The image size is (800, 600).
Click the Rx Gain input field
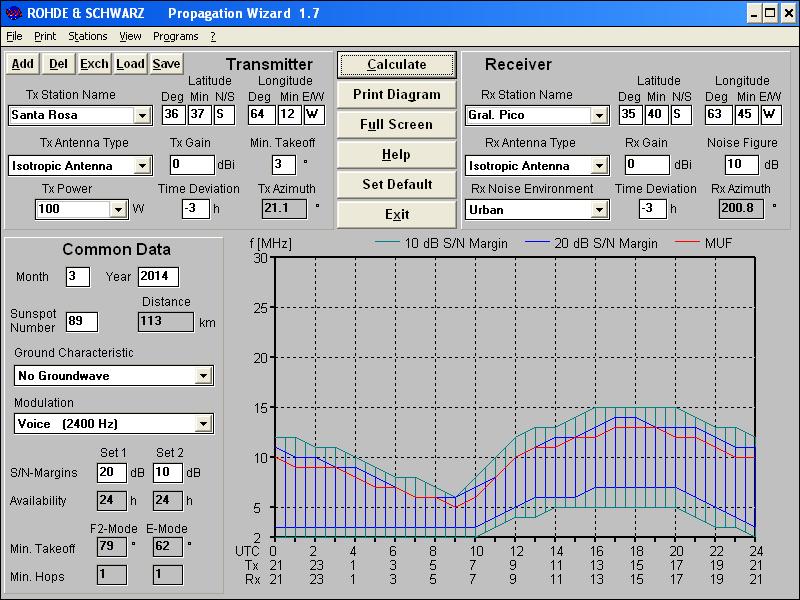[x=647, y=164]
